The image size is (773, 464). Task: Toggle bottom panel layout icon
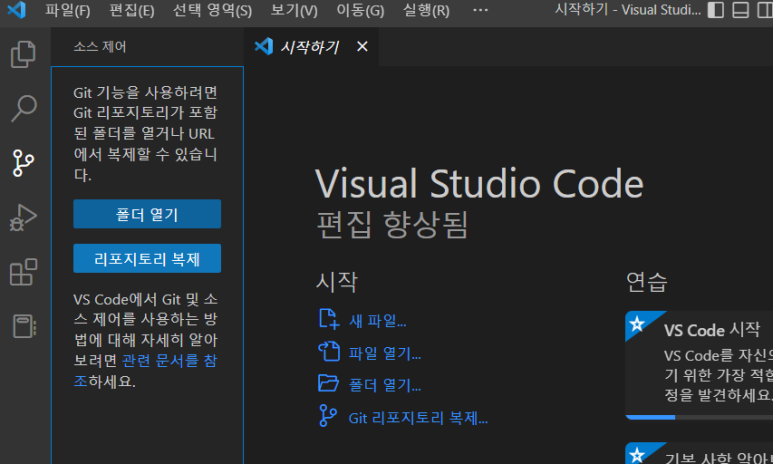pos(740,10)
